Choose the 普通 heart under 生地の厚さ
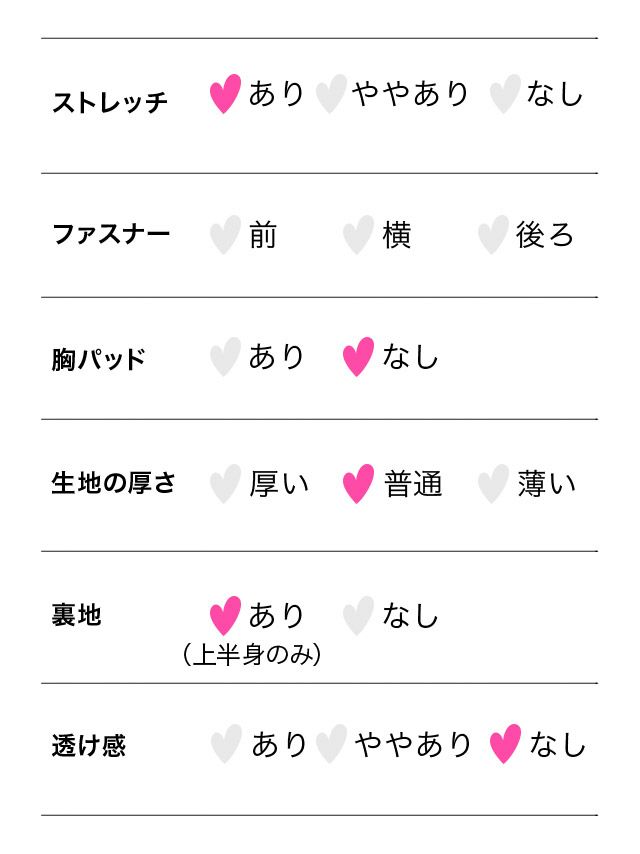640x854 pixels. click(358, 485)
